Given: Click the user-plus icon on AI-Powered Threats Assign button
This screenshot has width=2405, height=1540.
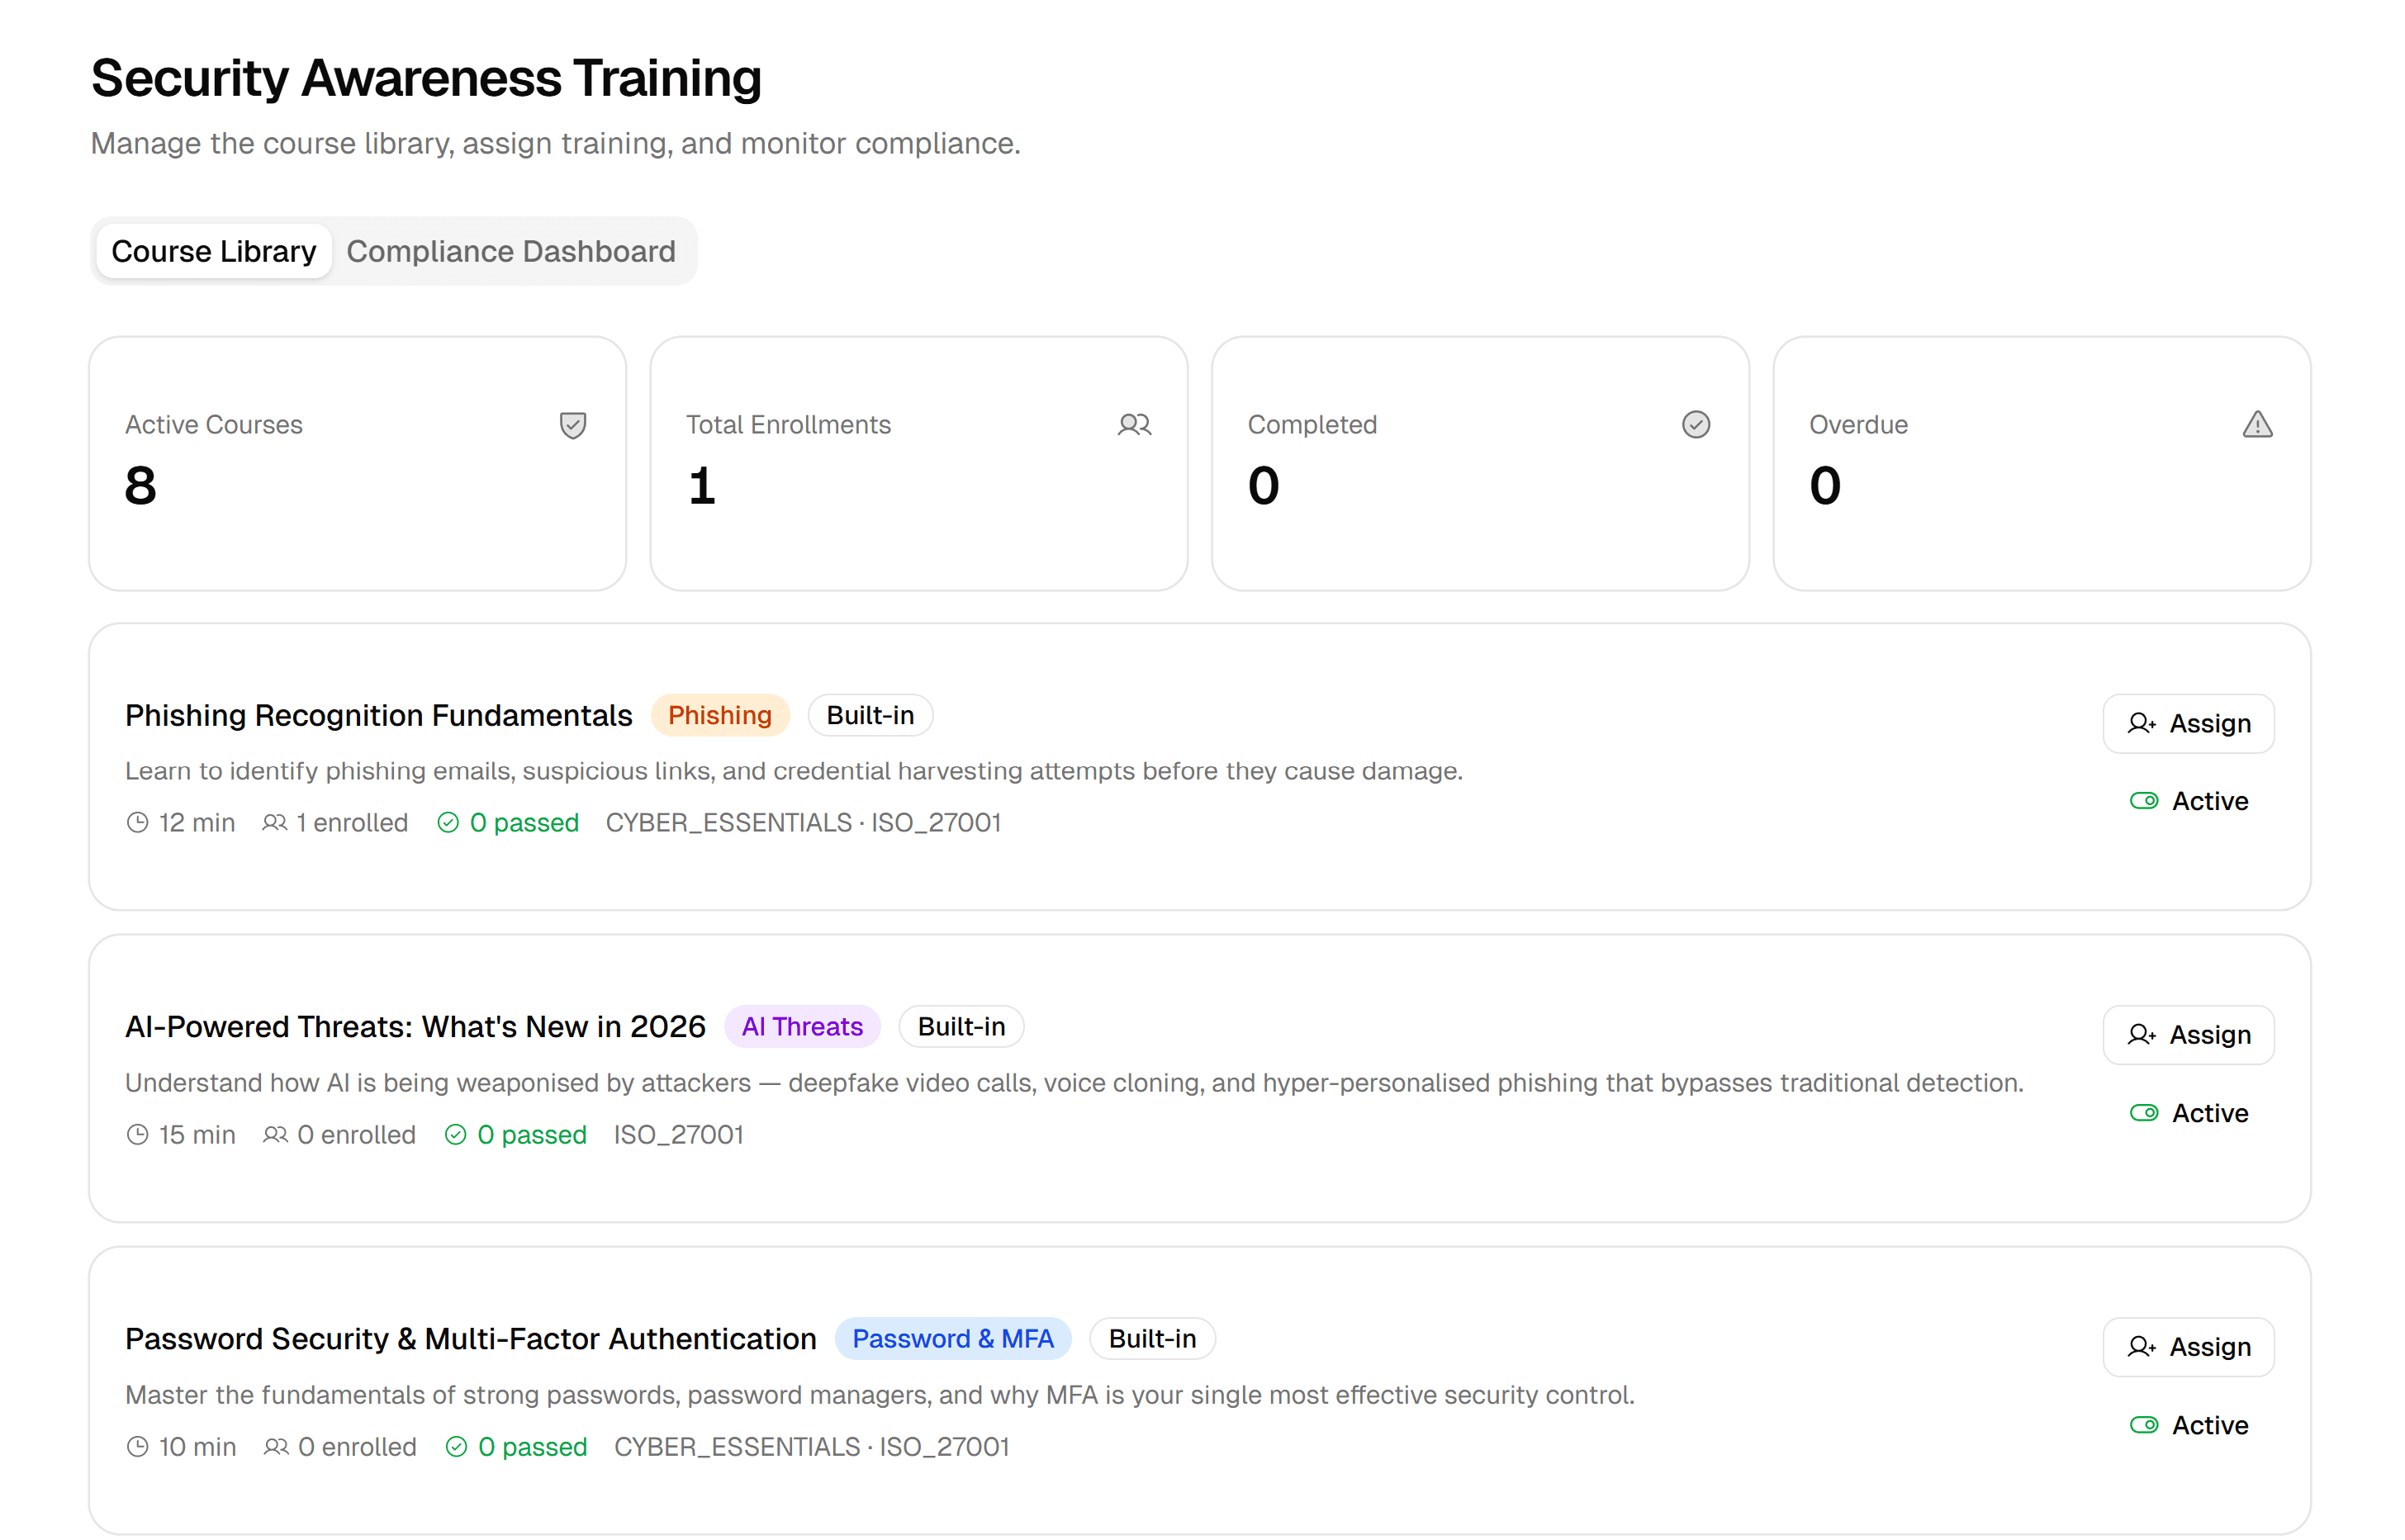Looking at the screenshot, I should pos(2140,1035).
